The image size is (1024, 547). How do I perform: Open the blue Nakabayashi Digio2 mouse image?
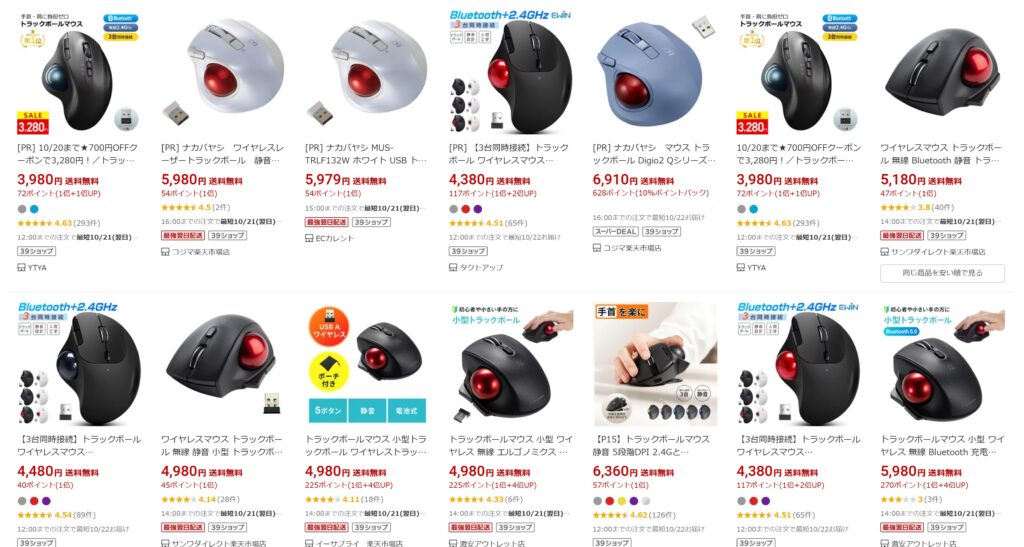655,72
